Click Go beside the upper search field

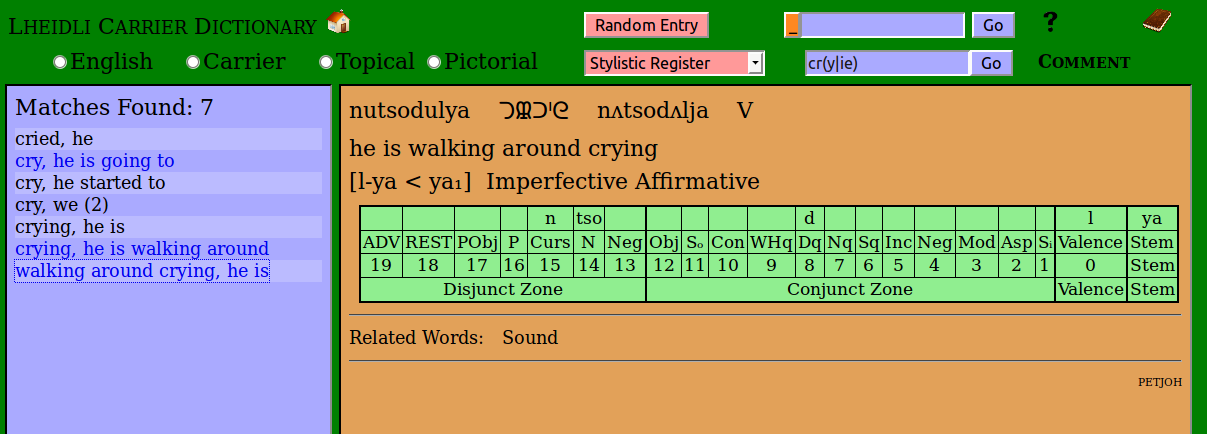(x=992, y=25)
